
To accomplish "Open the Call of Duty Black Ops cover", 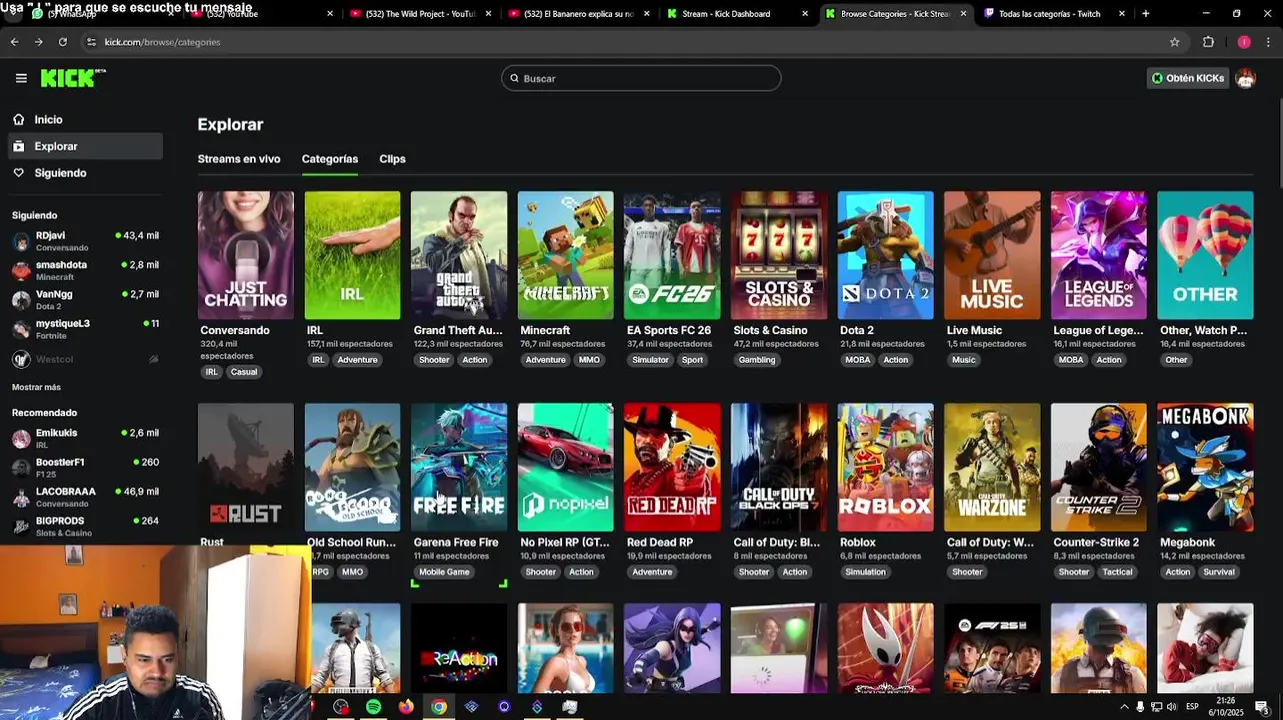I will point(779,467).
